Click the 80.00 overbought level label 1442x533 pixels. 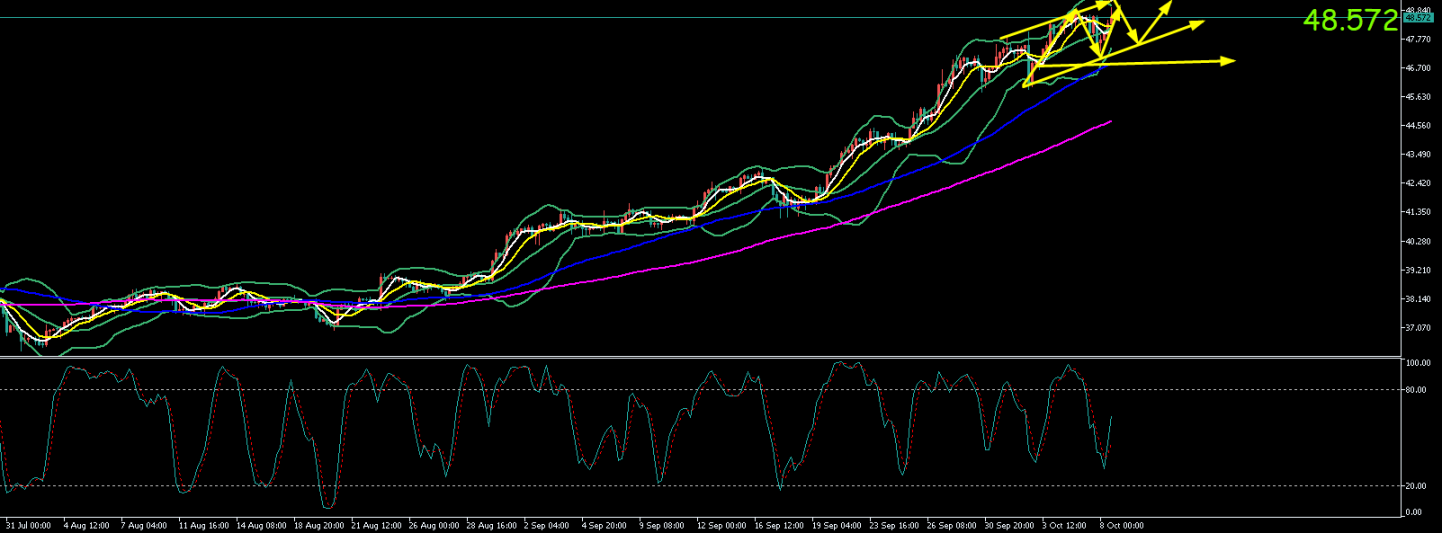click(1417, 390)
